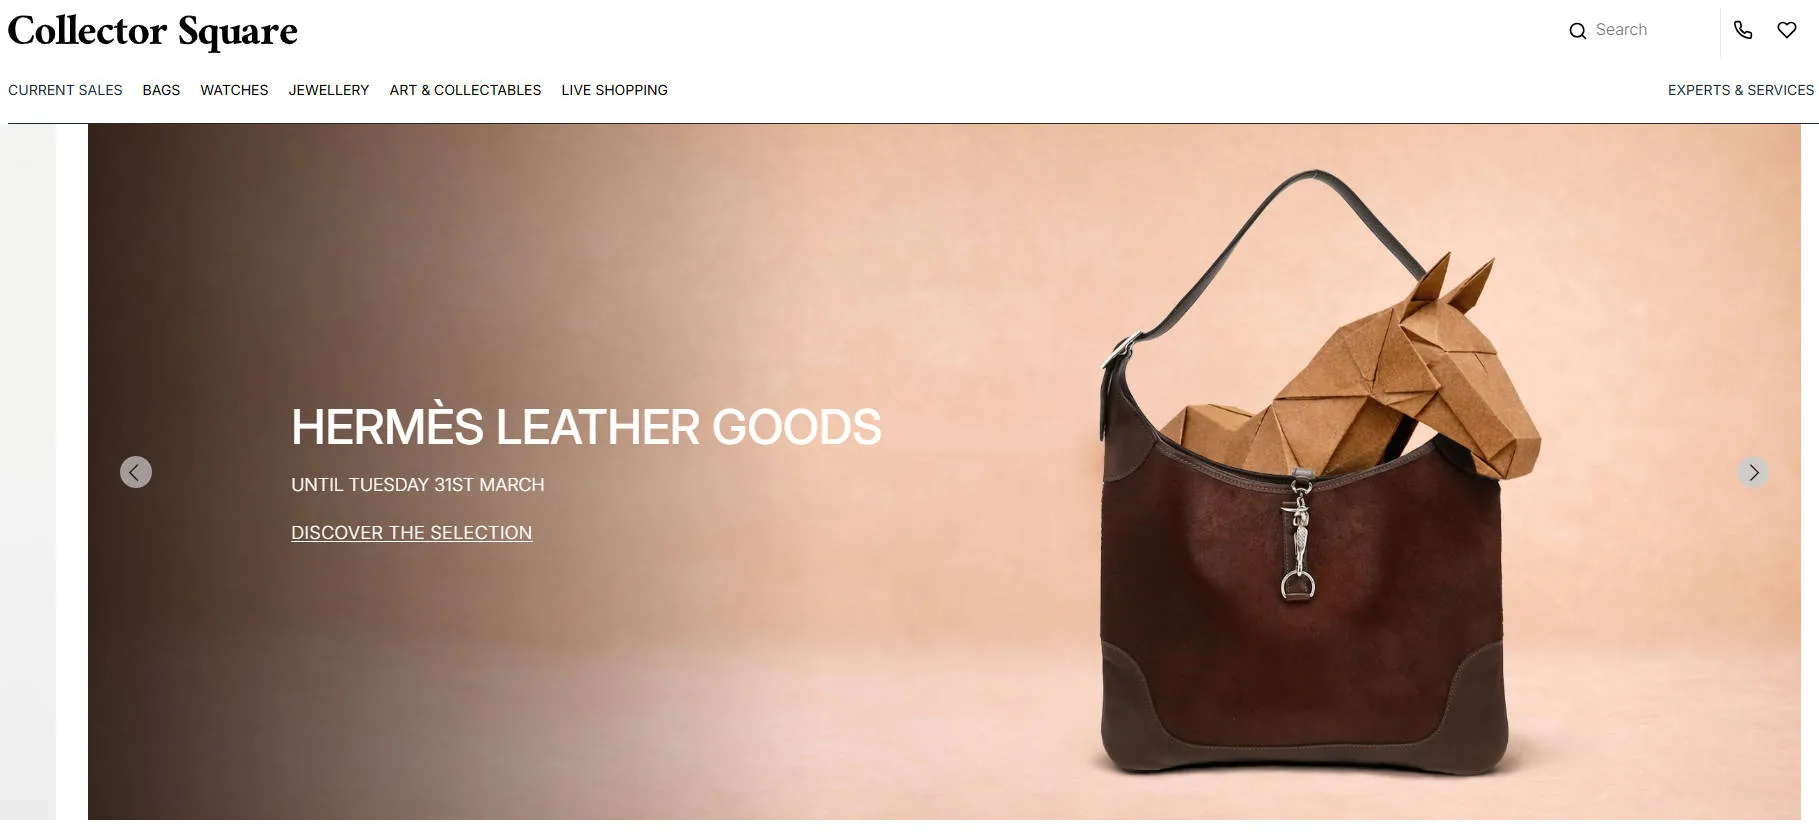This screenshot has width=1819, height=833.
Task: Open the Bags menu
Action: [161, 90]
